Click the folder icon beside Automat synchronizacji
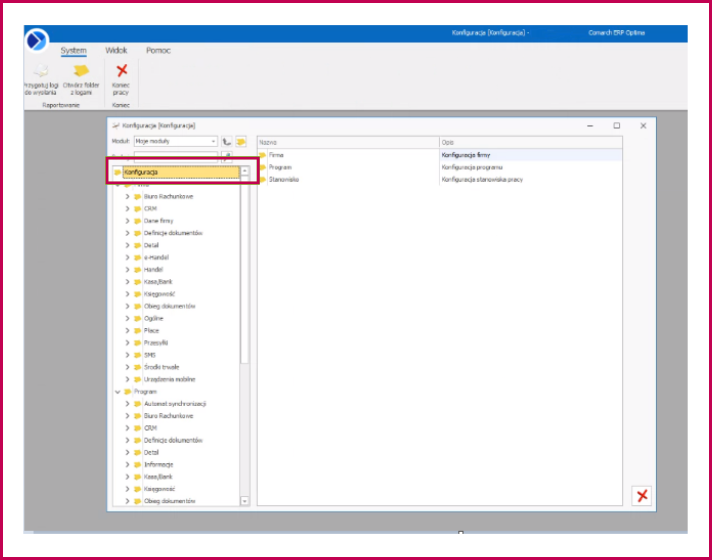Image resolution: width=712 pixels, height=560 pixels. tap(137, 404)
